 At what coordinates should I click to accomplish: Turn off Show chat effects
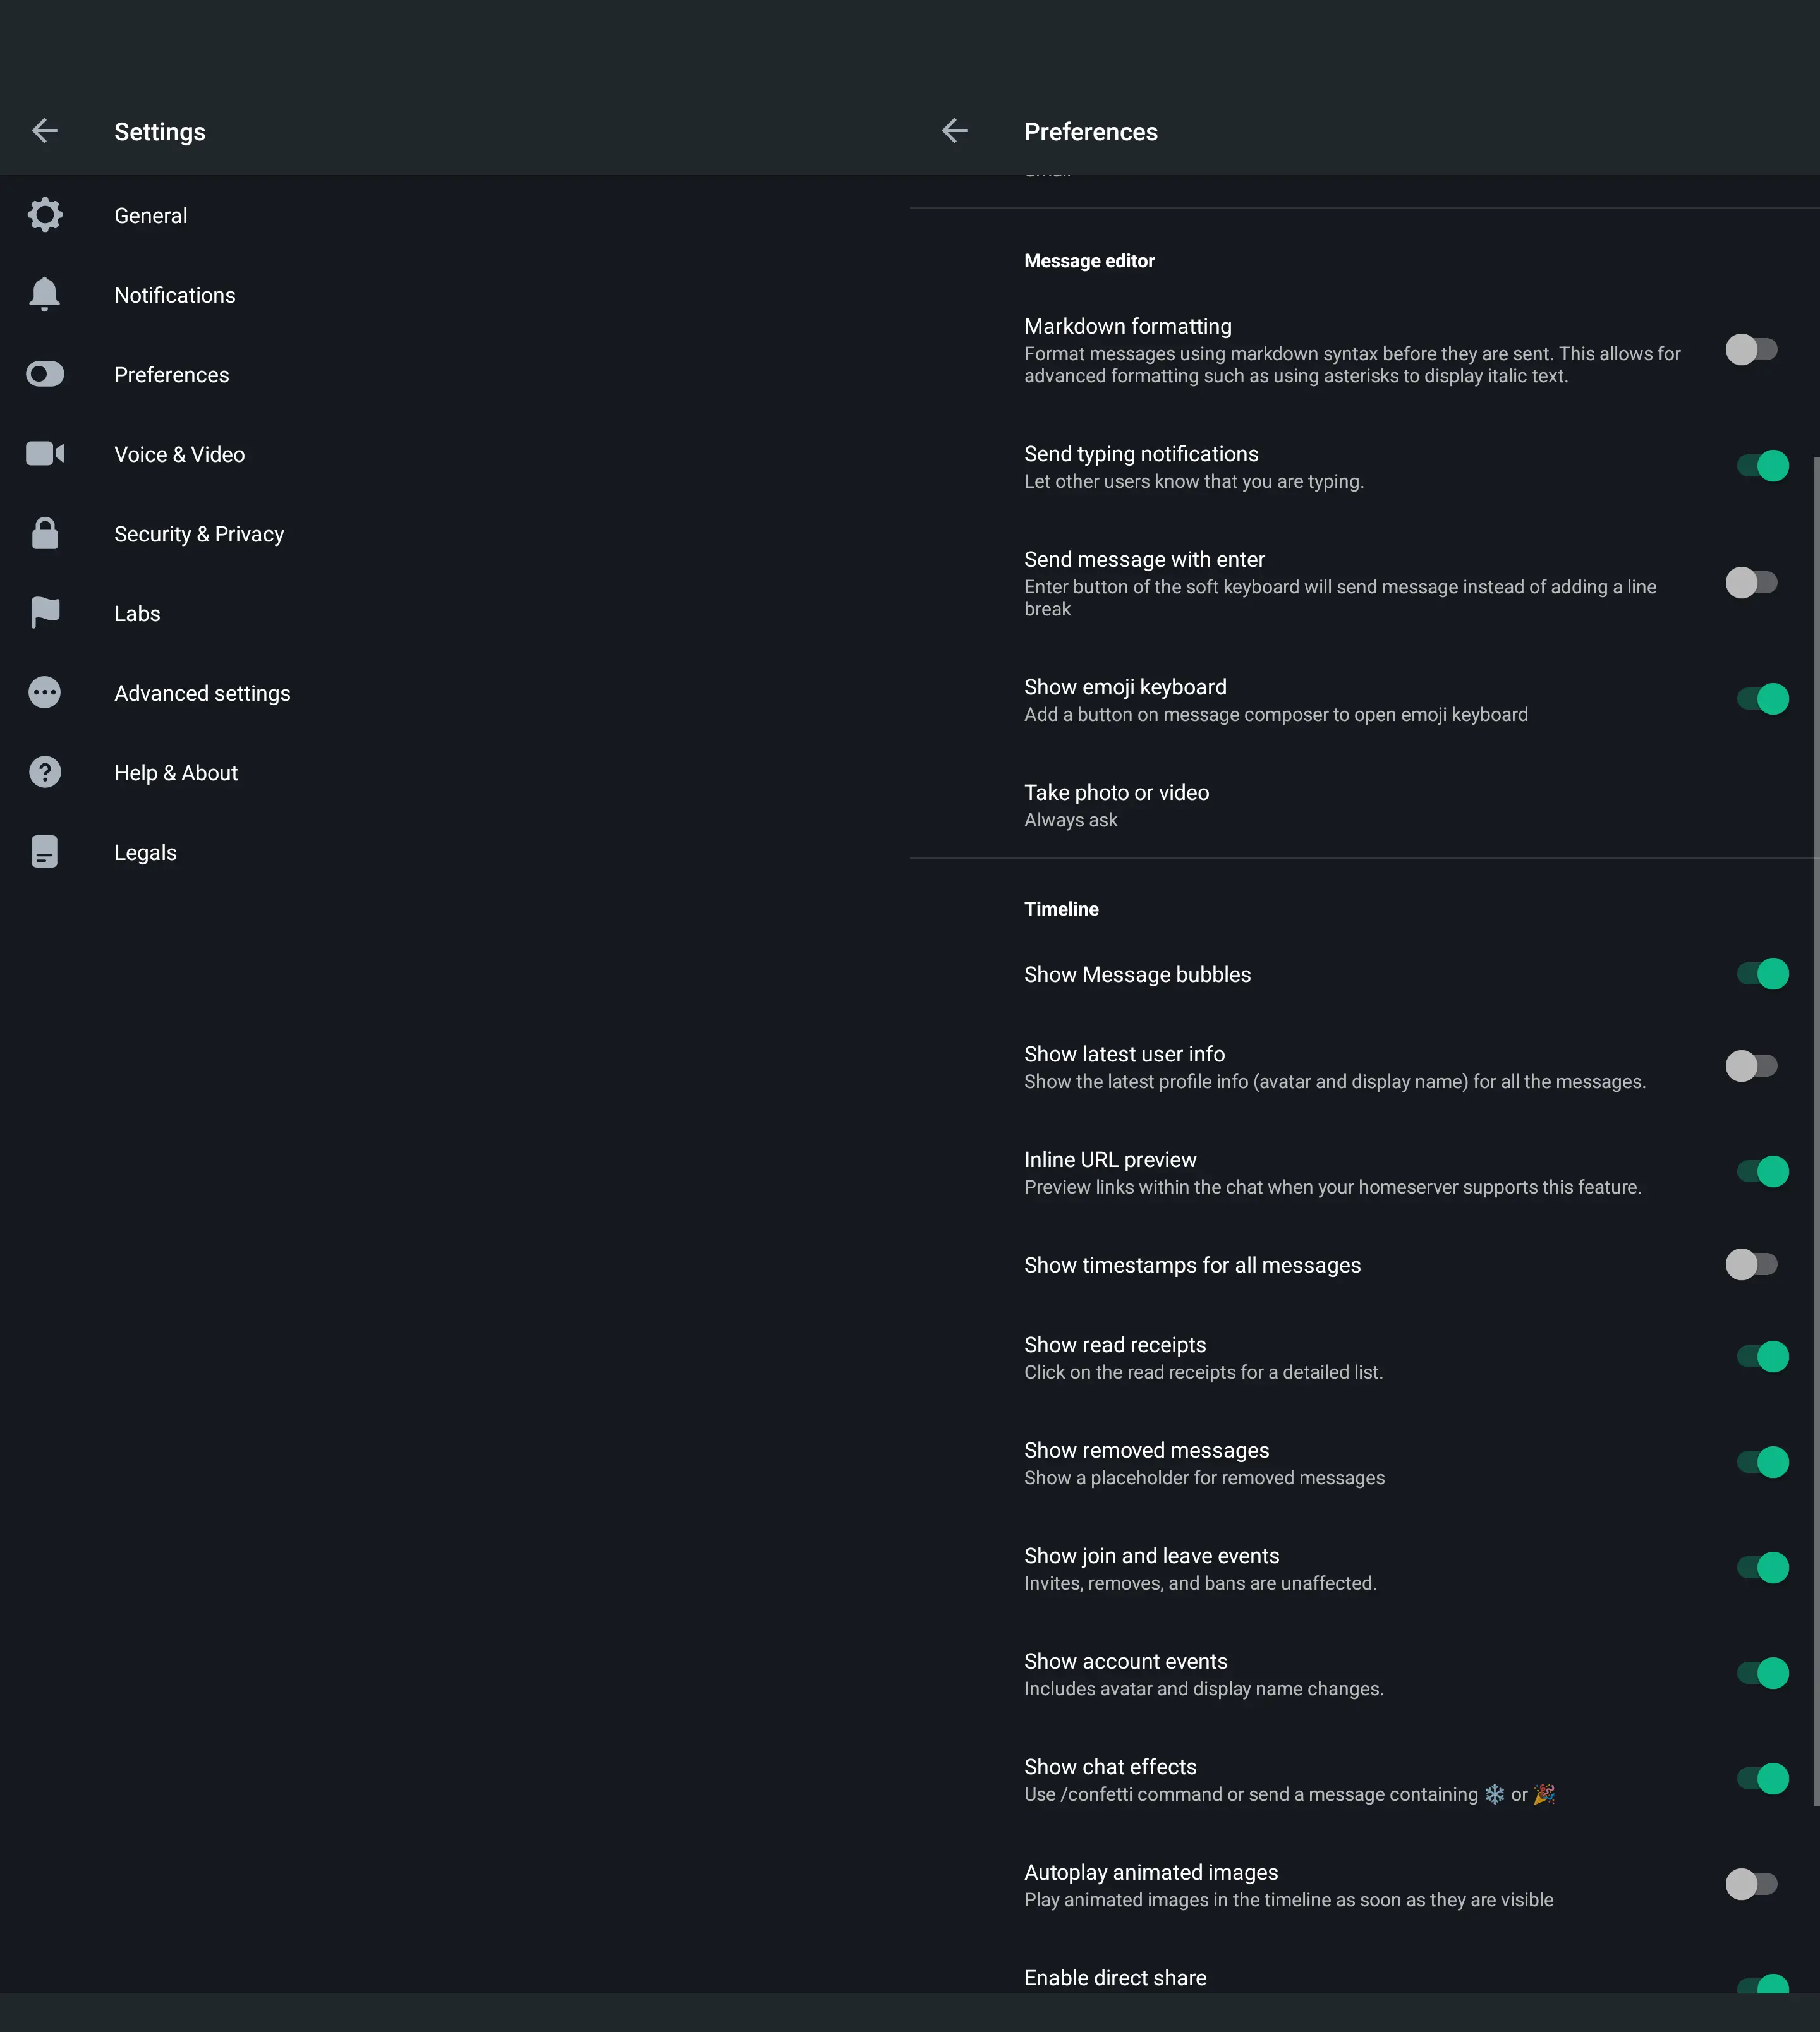tap(1763, 1779)
